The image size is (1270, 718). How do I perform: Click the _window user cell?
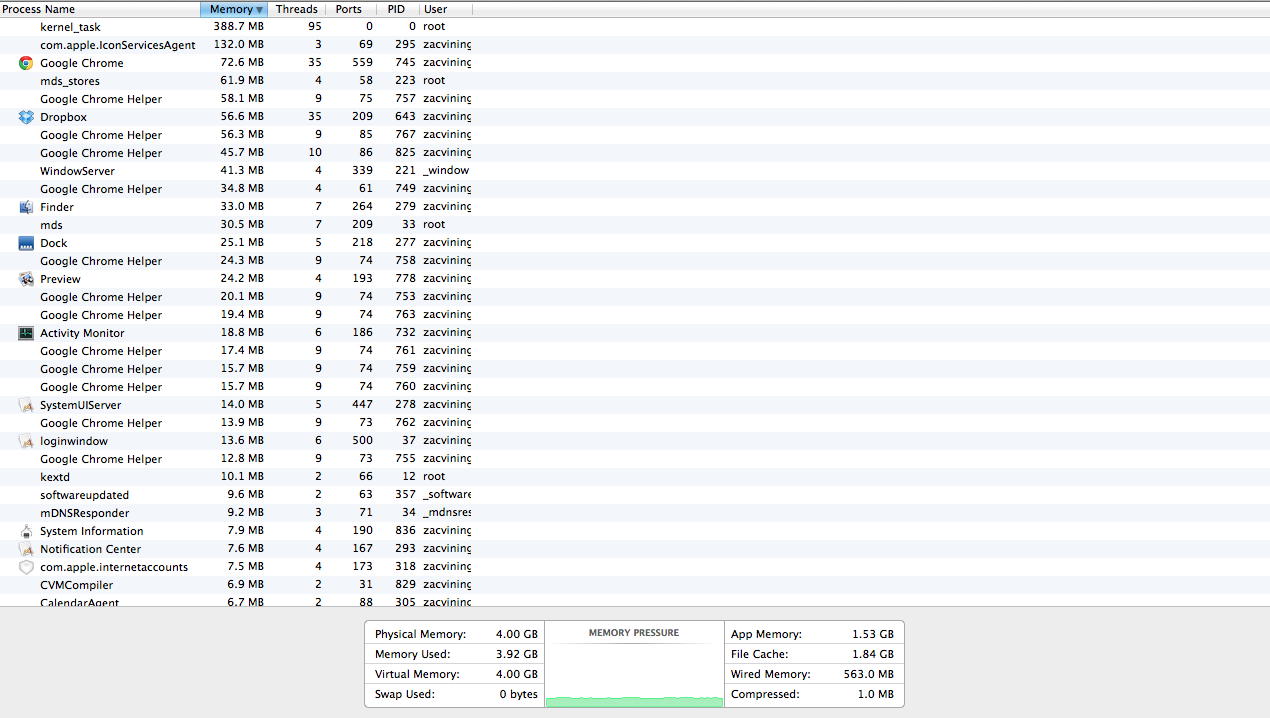coord(446,171)
